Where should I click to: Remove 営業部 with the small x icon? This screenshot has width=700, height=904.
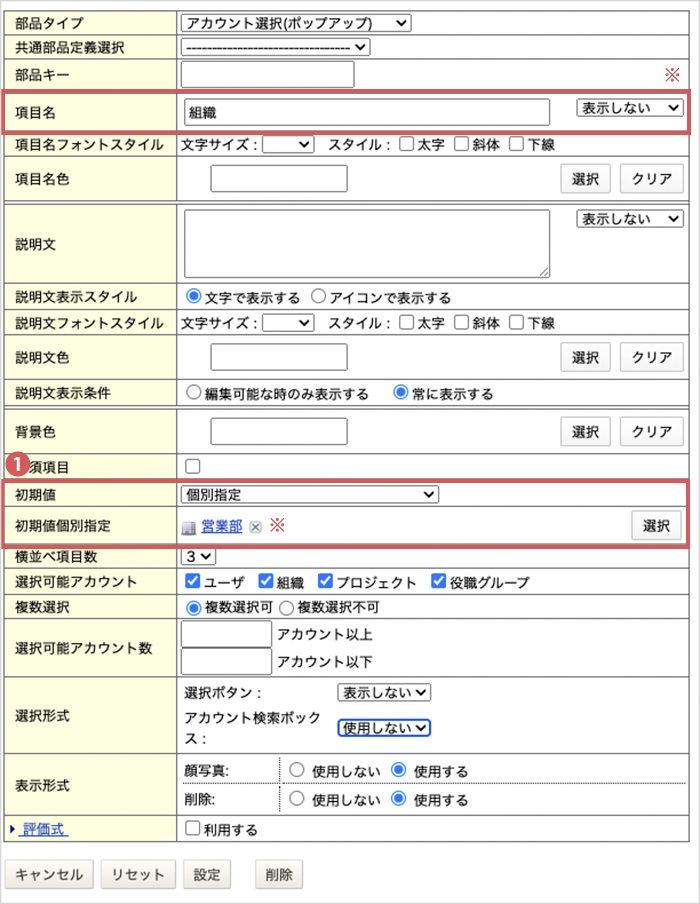(x=255, y=527)
